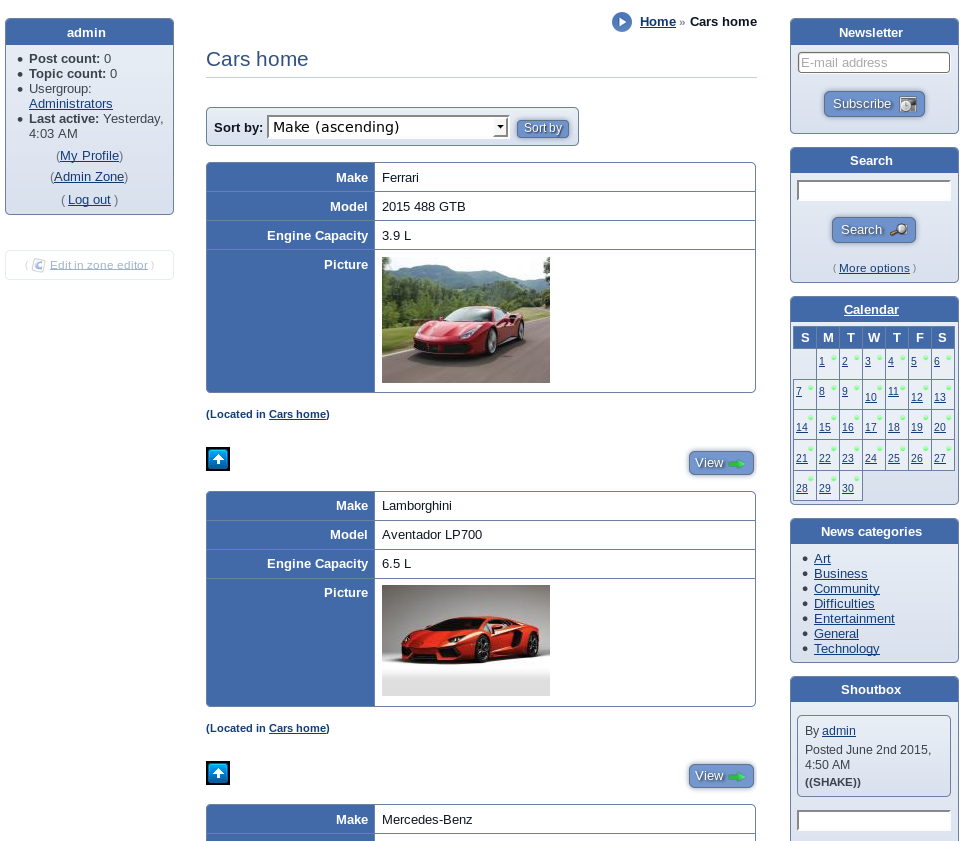Image resolution: width=964 pixels, height=841 pixels.
Task: Open the Art news category
Action: 822,559
